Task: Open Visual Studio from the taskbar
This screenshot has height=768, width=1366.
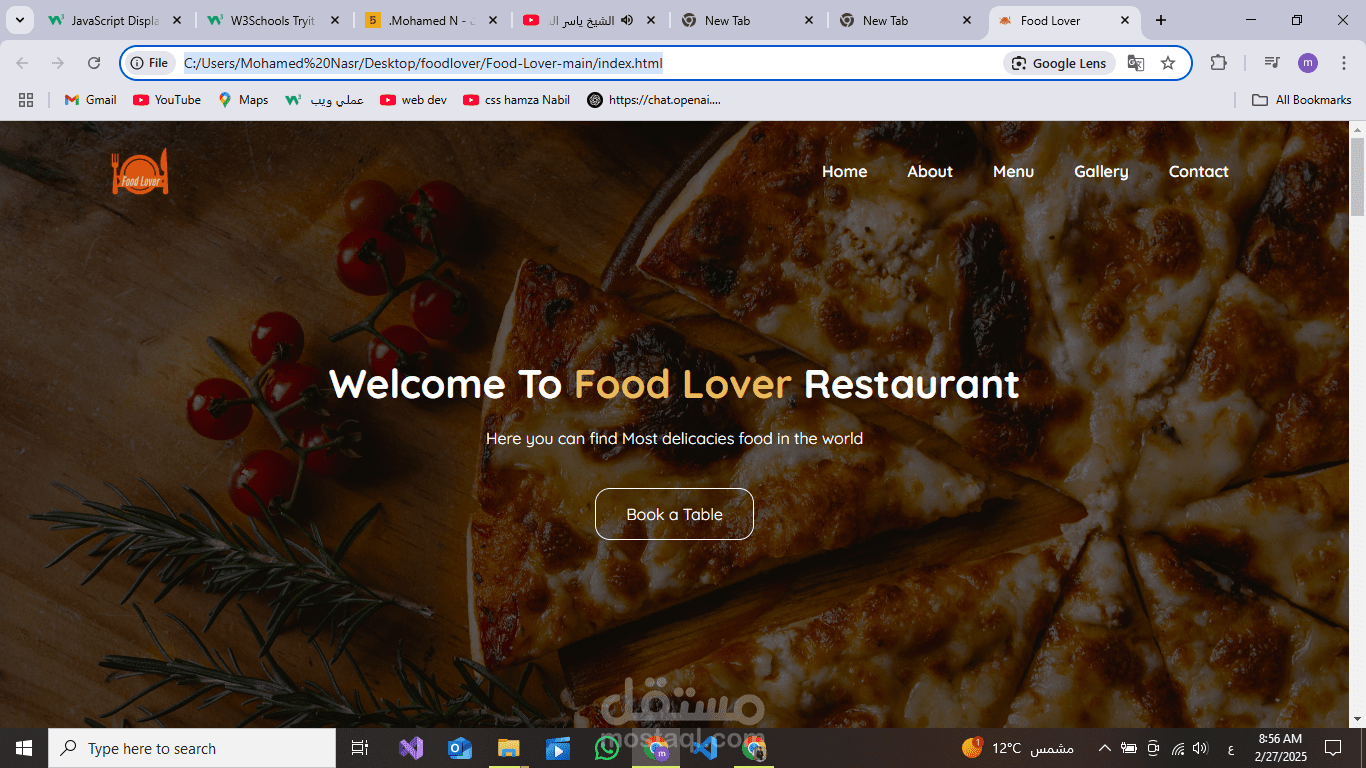Action: [411, 748]
